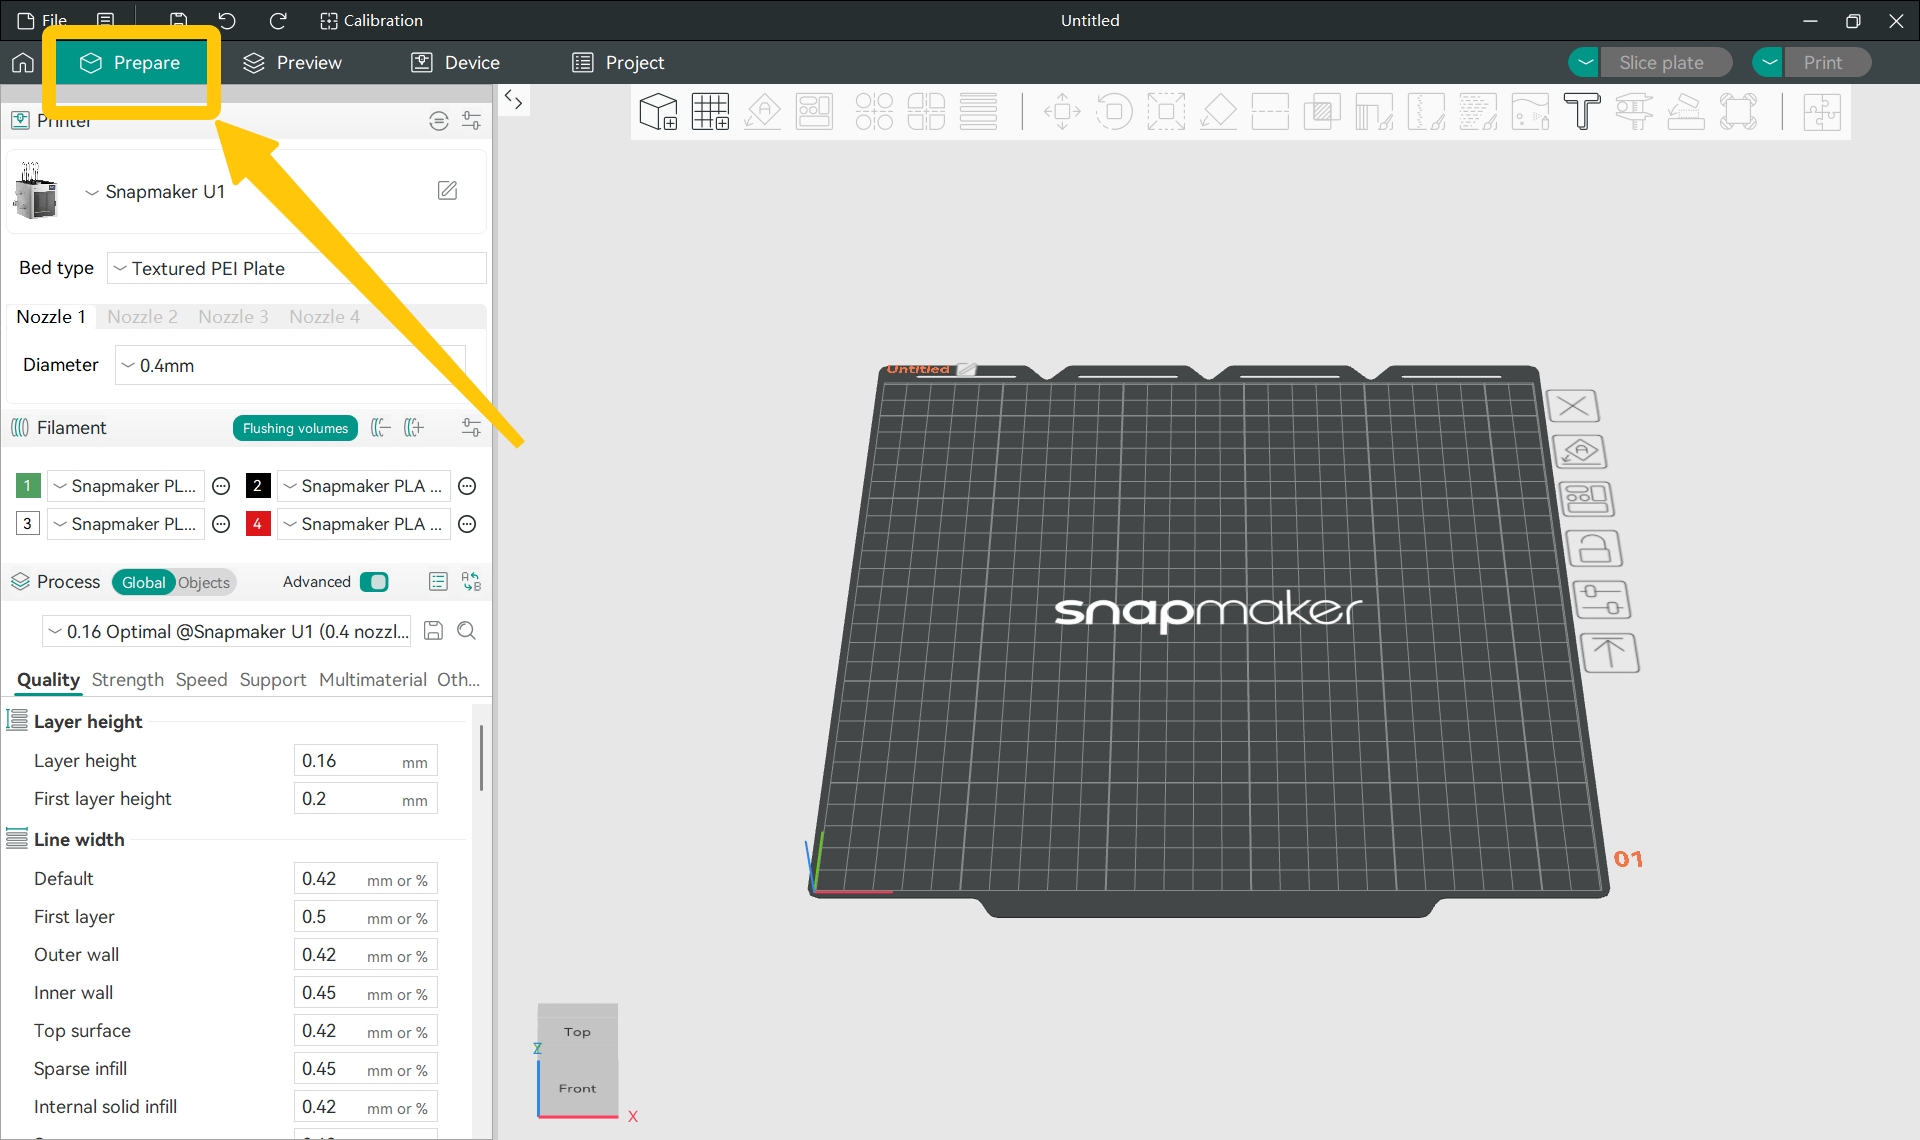The width and height of the screenshot is (1920, 1140).
Task: Select the Seam painting tool
Action: 1426,112
